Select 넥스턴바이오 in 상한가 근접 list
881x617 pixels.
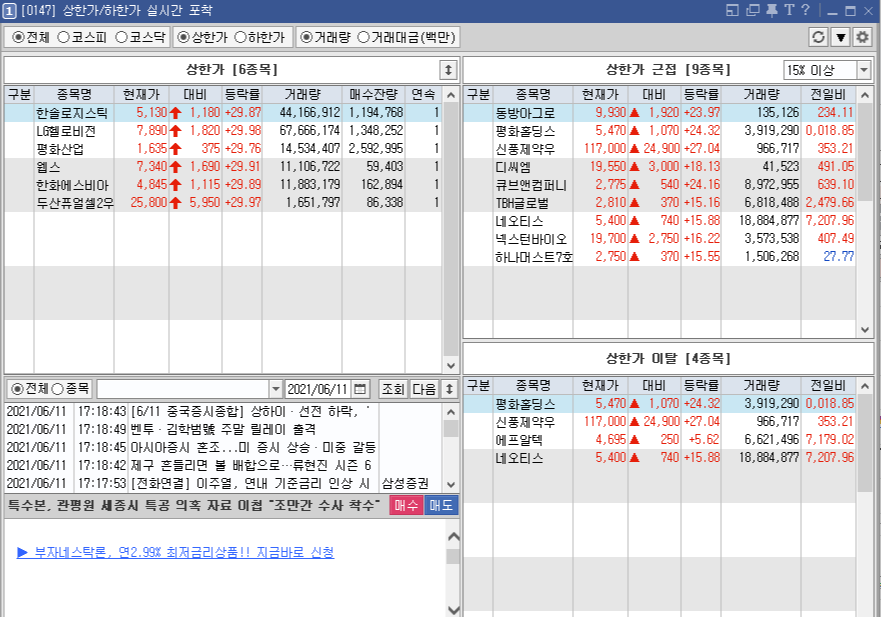[660, 239]
